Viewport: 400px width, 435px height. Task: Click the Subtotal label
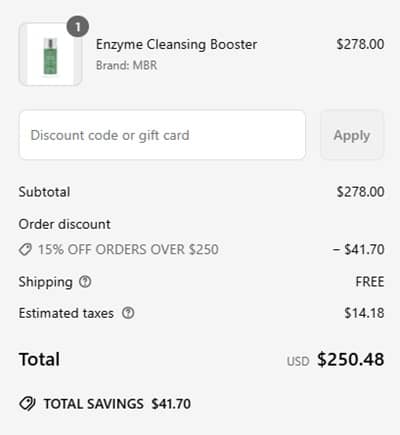click(x=44, y=192)
